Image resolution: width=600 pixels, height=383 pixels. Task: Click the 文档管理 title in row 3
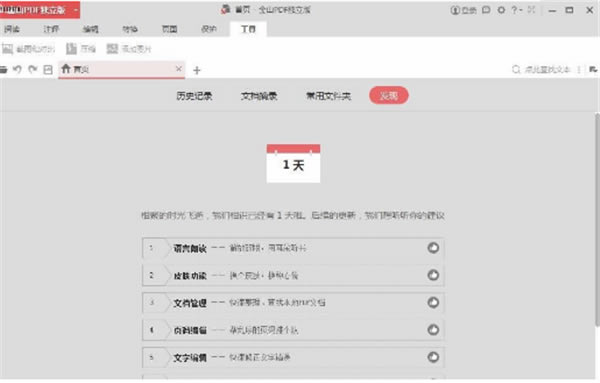coord(190,303)
